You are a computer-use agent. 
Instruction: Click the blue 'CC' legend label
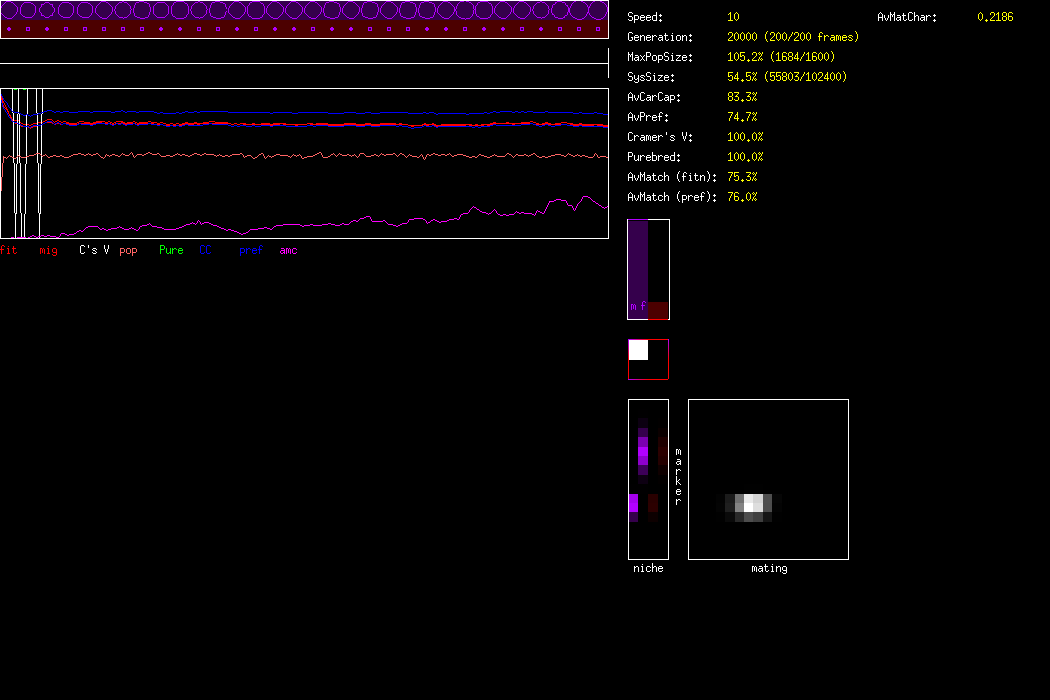[206, 250]
